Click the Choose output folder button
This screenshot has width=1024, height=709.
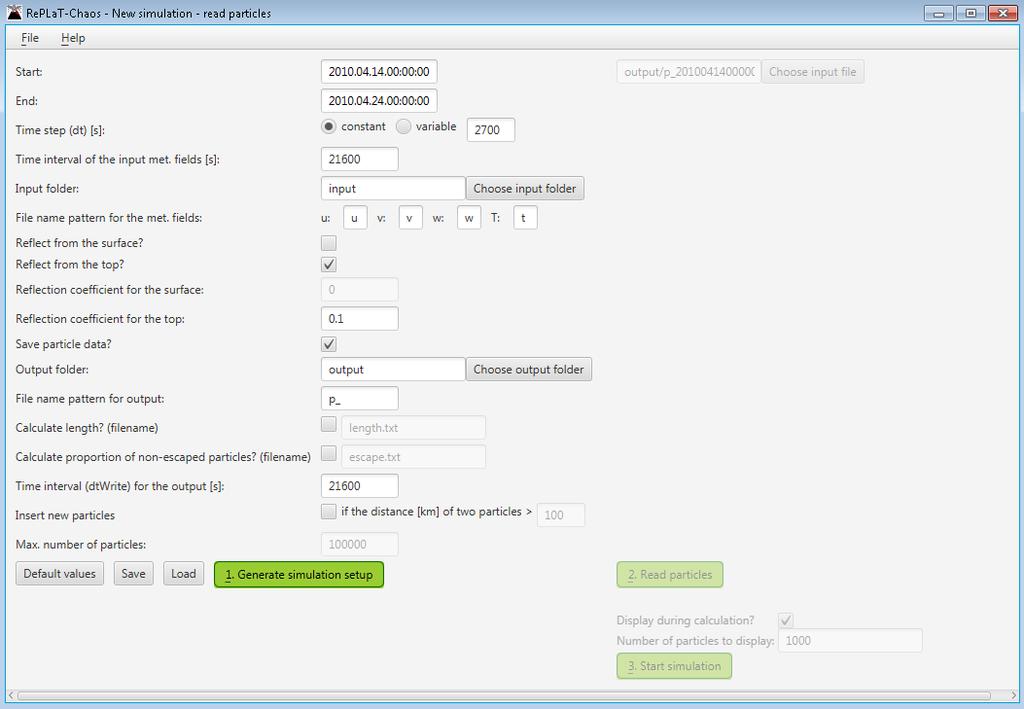[x=528, y=370]
